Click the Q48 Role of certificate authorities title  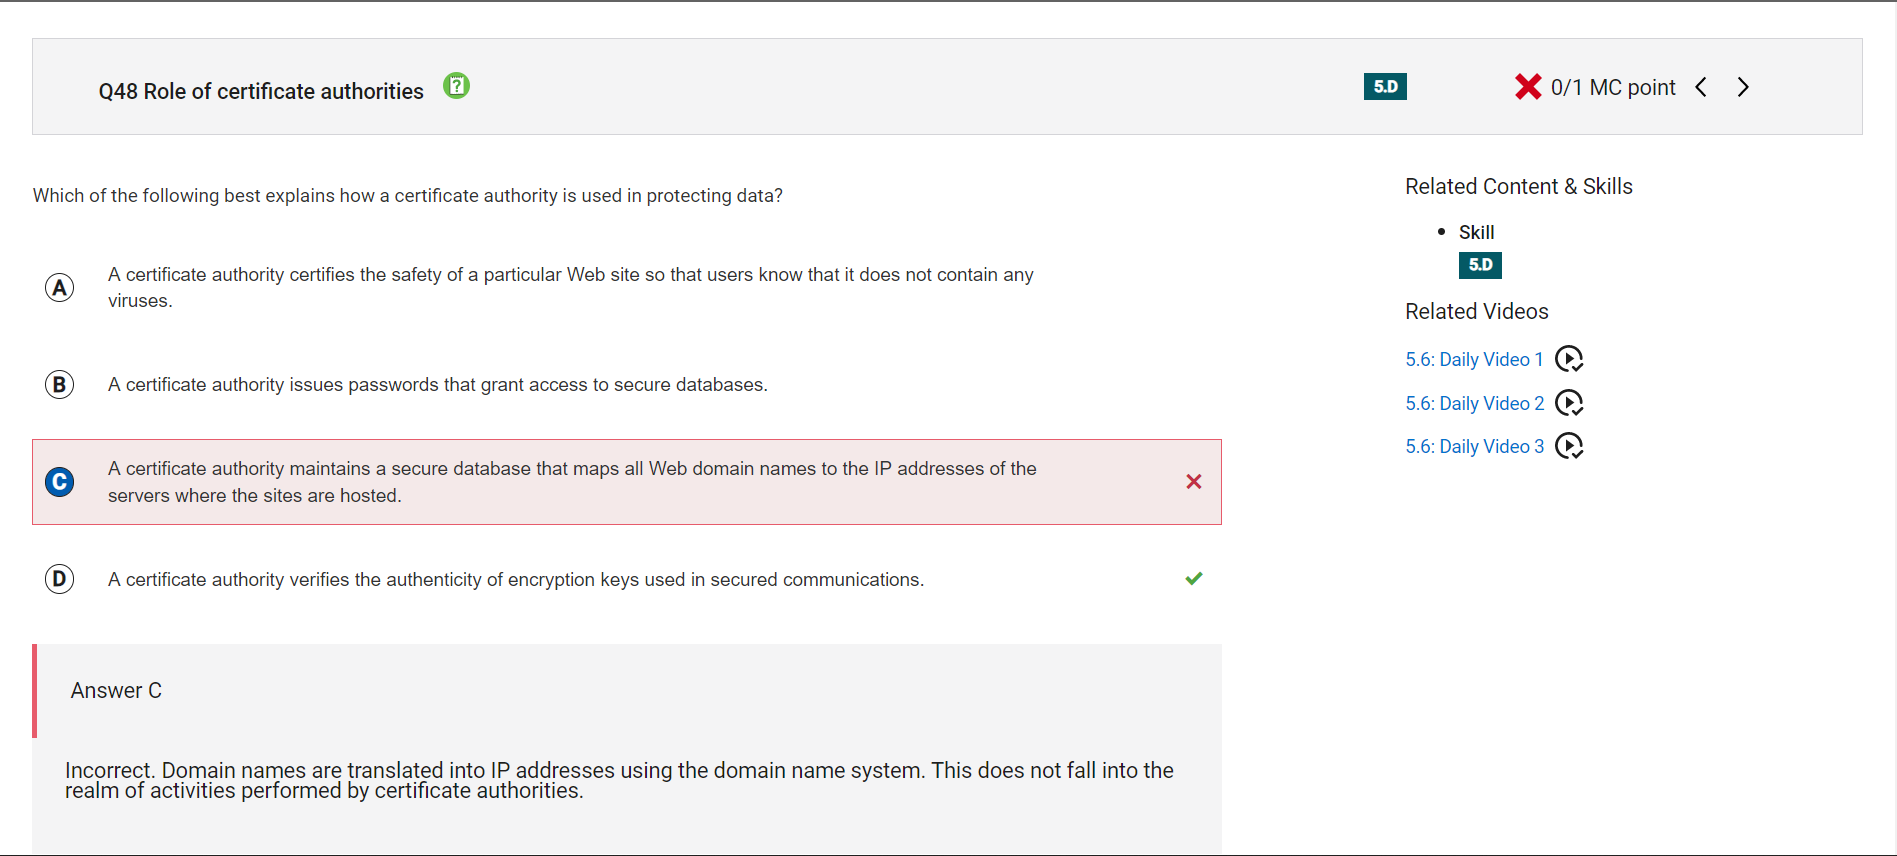[261, 91]
